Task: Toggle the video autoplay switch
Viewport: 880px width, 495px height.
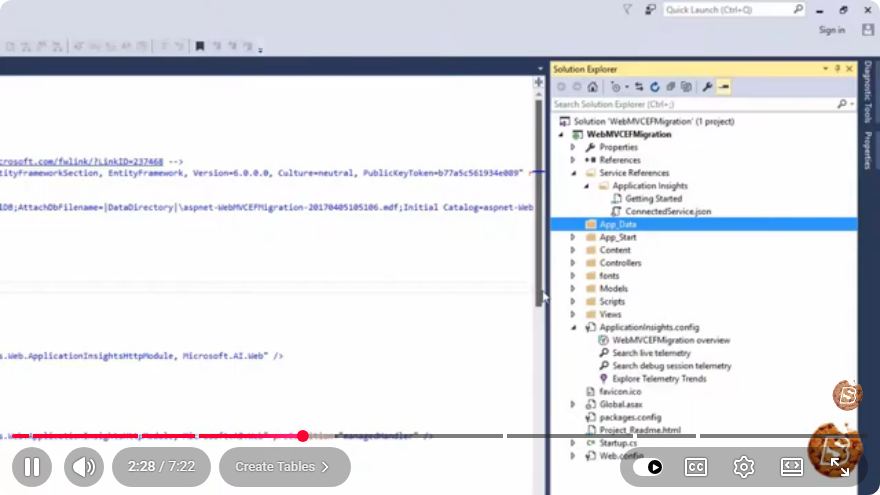Action: click(648, 467)
